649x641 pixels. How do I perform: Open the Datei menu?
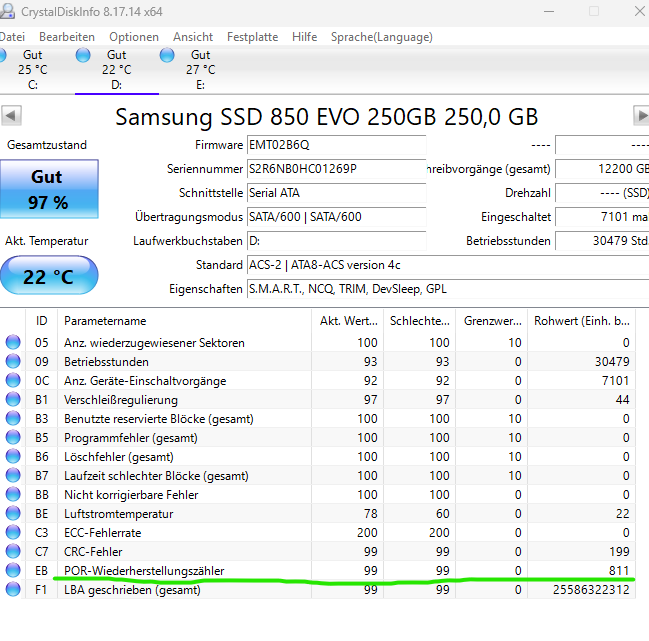(12, 37)
